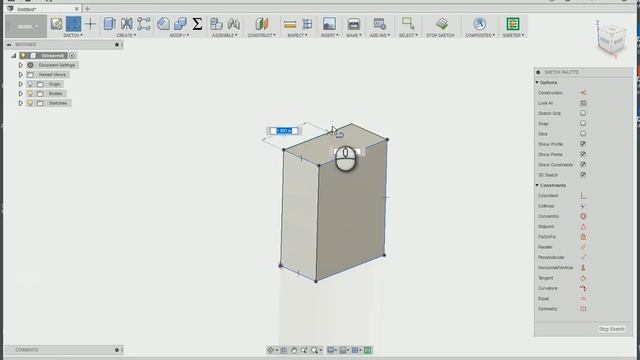The height and width of the screenshot is (360, 640).
Task: Uncheck the Show Profile checkbox
Action: pos(583,144)
